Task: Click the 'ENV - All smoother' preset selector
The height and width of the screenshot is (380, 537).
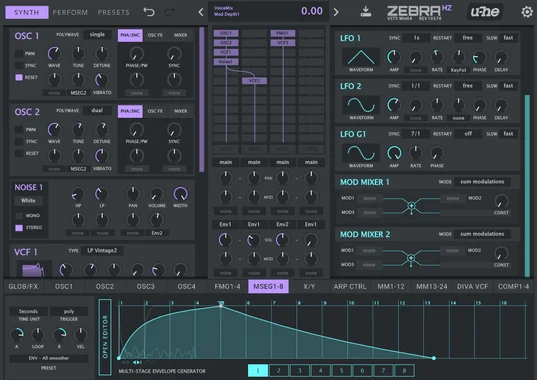Action: coord(49,358)
